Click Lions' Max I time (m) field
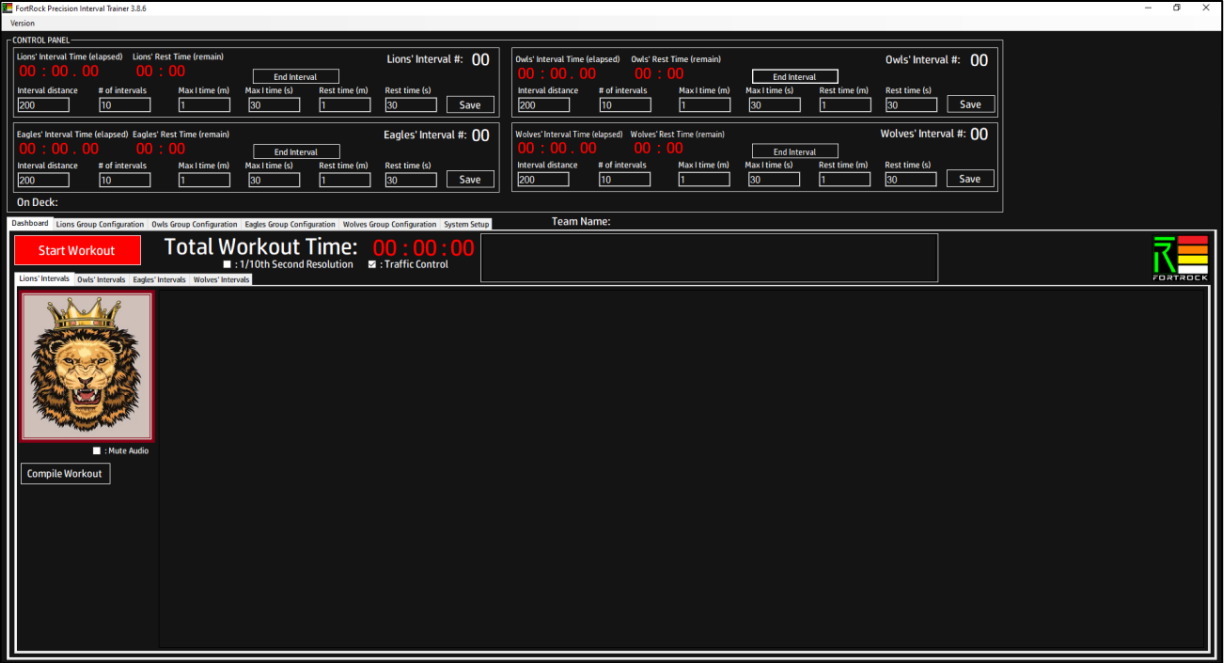This screenshot has height=663, width=1224. [204, 105]
